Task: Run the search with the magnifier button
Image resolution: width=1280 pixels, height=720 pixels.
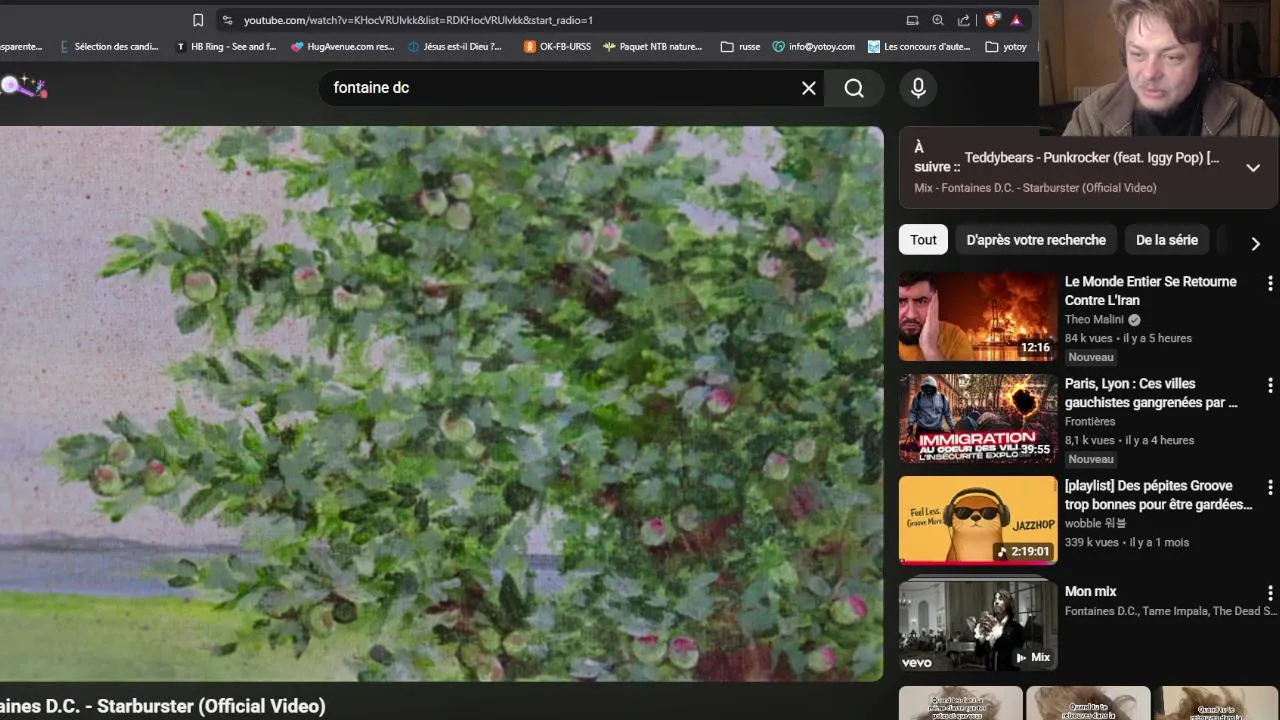Action: 854,88
